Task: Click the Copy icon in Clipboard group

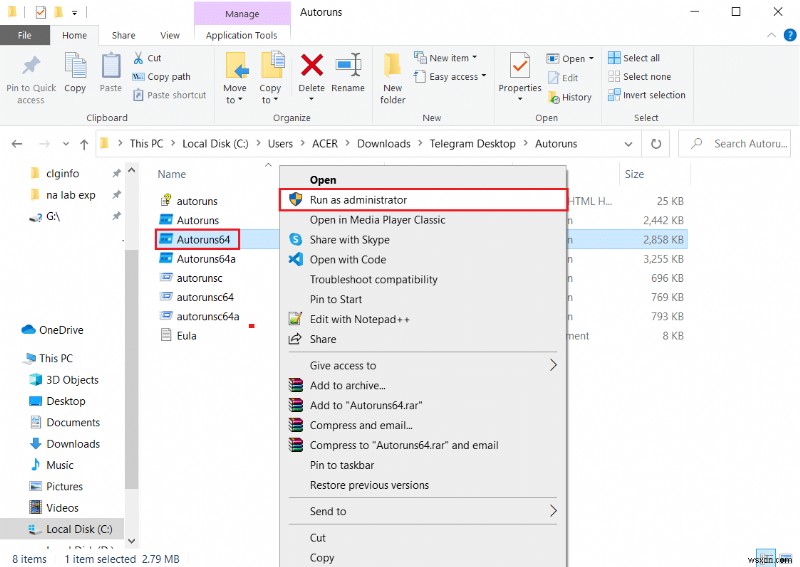Action: (x=76, y=66)
